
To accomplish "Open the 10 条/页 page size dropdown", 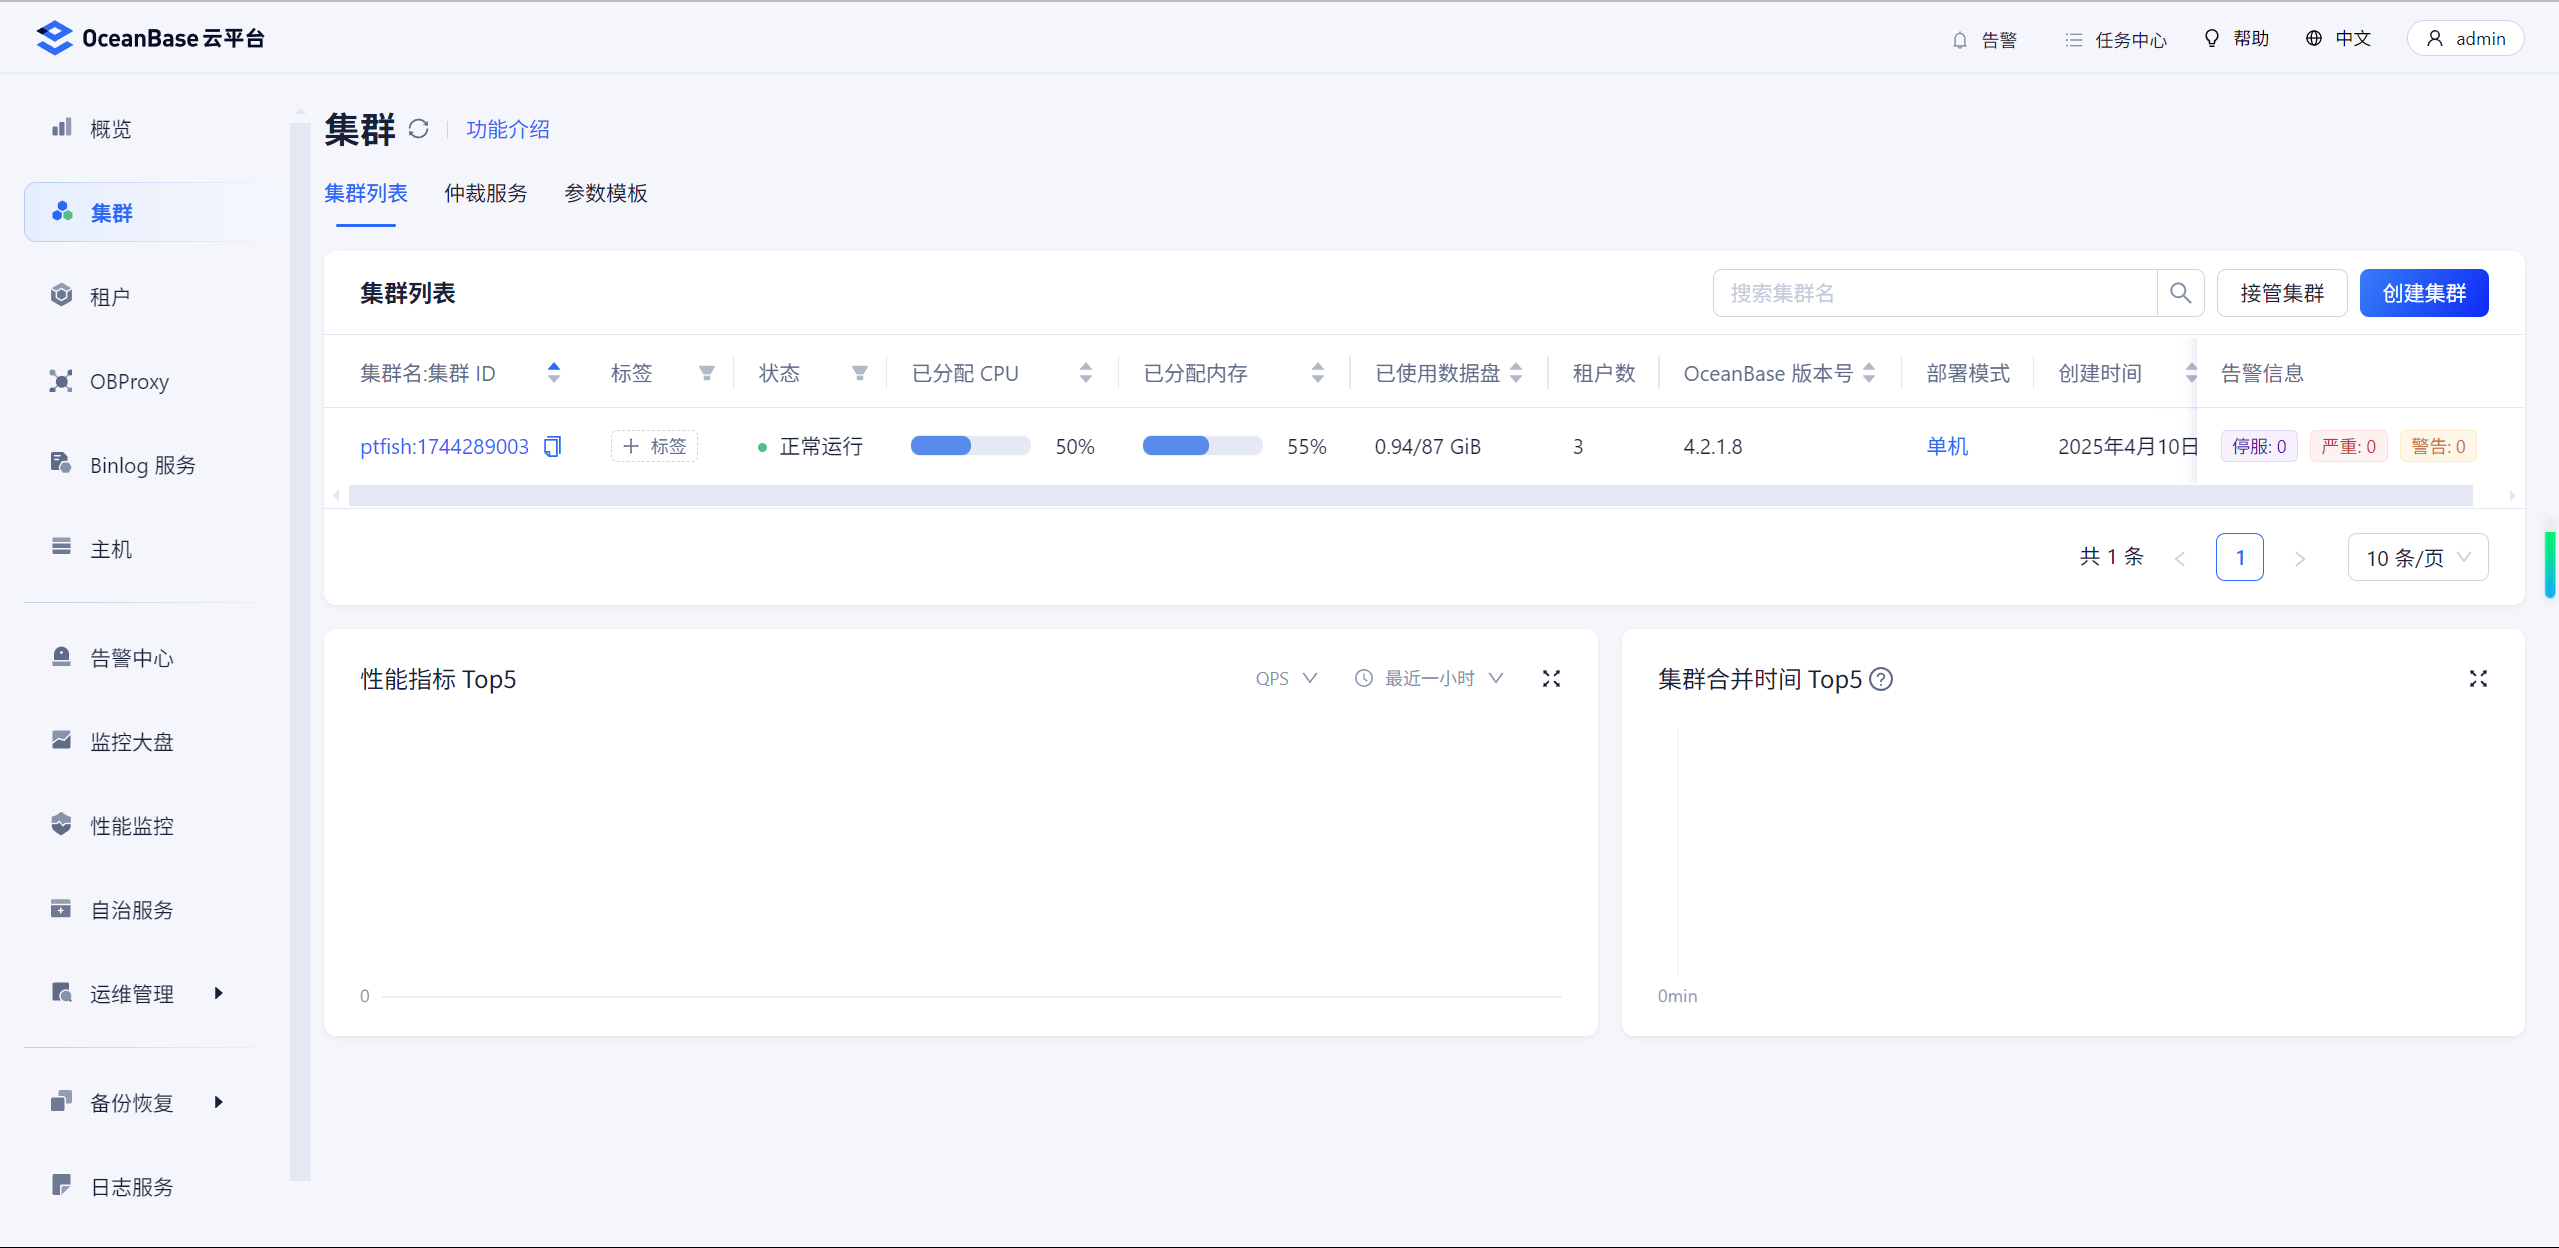I will tap(2418, 558).
